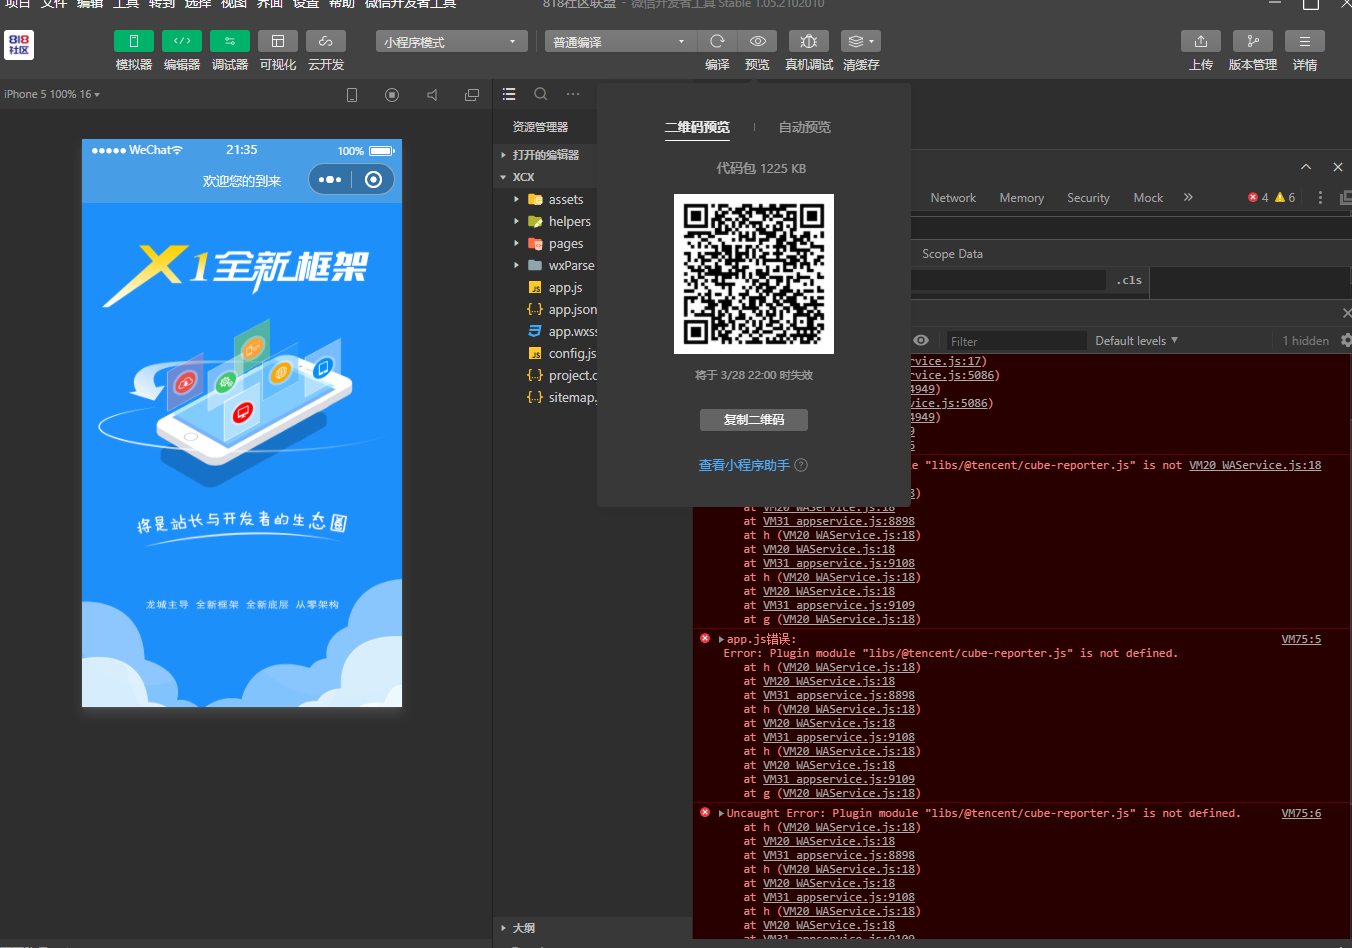Click the preview eye icon

click(757, 41)
